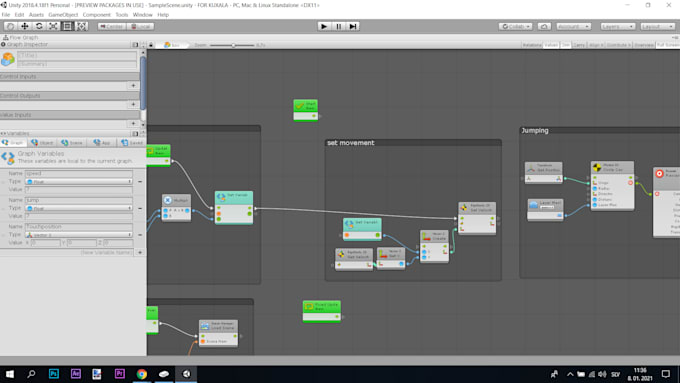Open the GameObject menu
The image size is (680, 383).
coord(63,15)
